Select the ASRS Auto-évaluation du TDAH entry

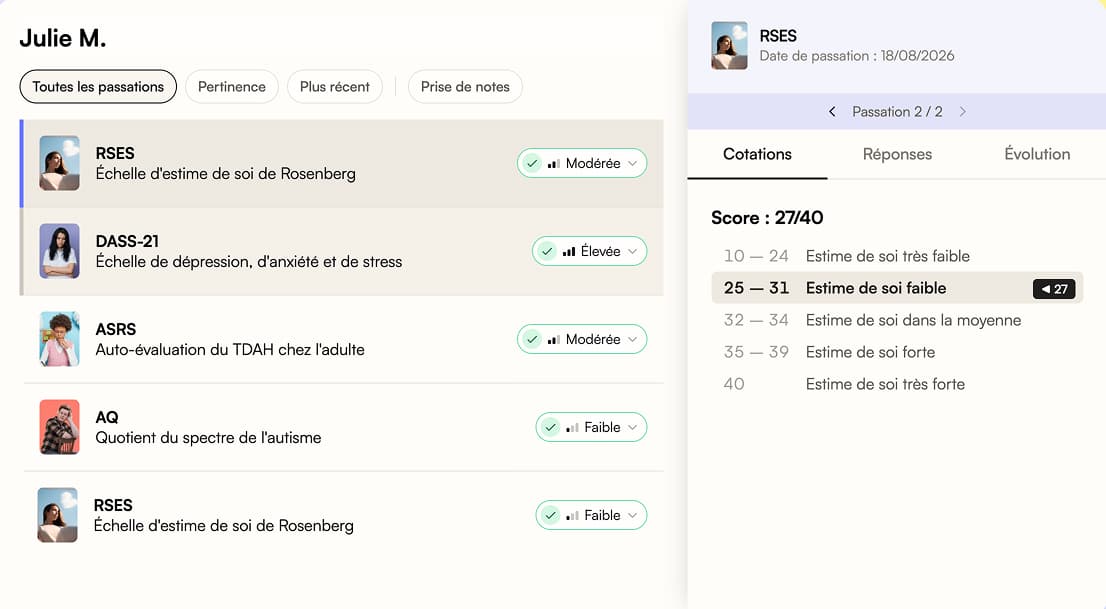coord(342,339)
